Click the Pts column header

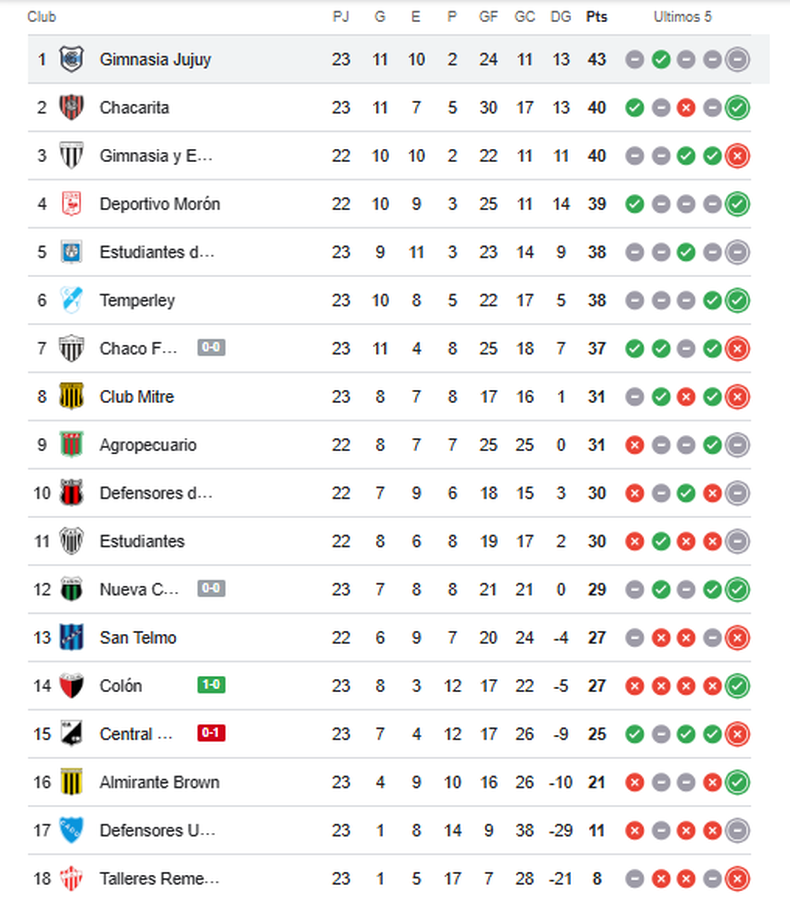pos(597,17)
